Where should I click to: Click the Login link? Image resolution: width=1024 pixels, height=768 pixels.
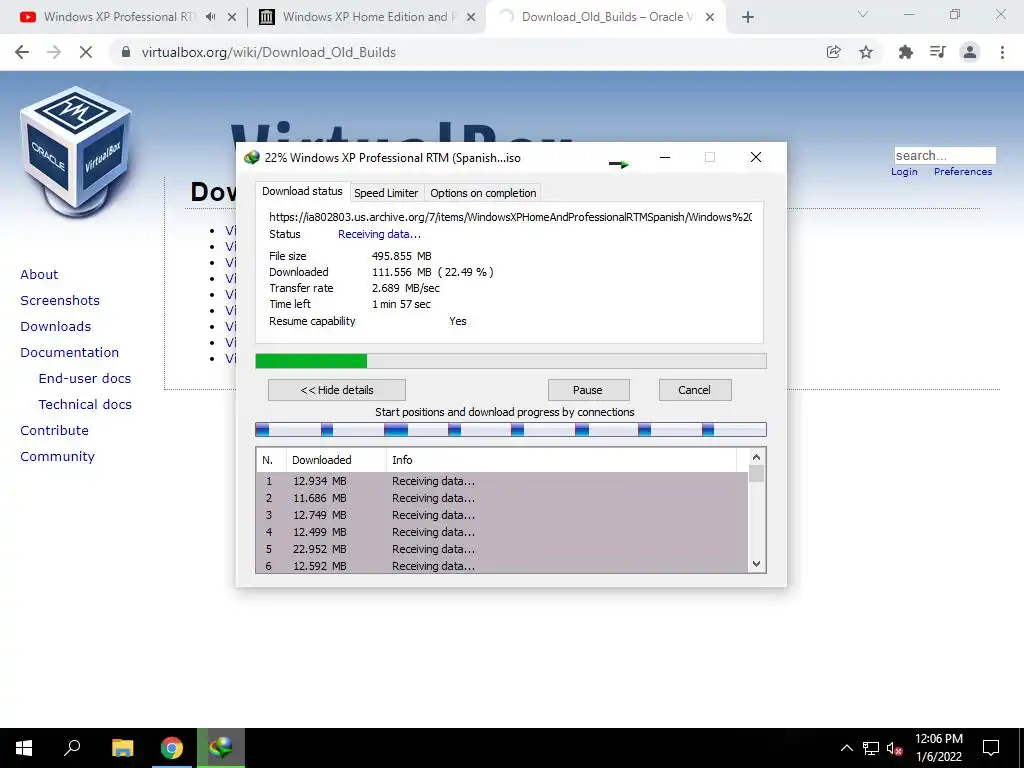click(x=904, y=171)
